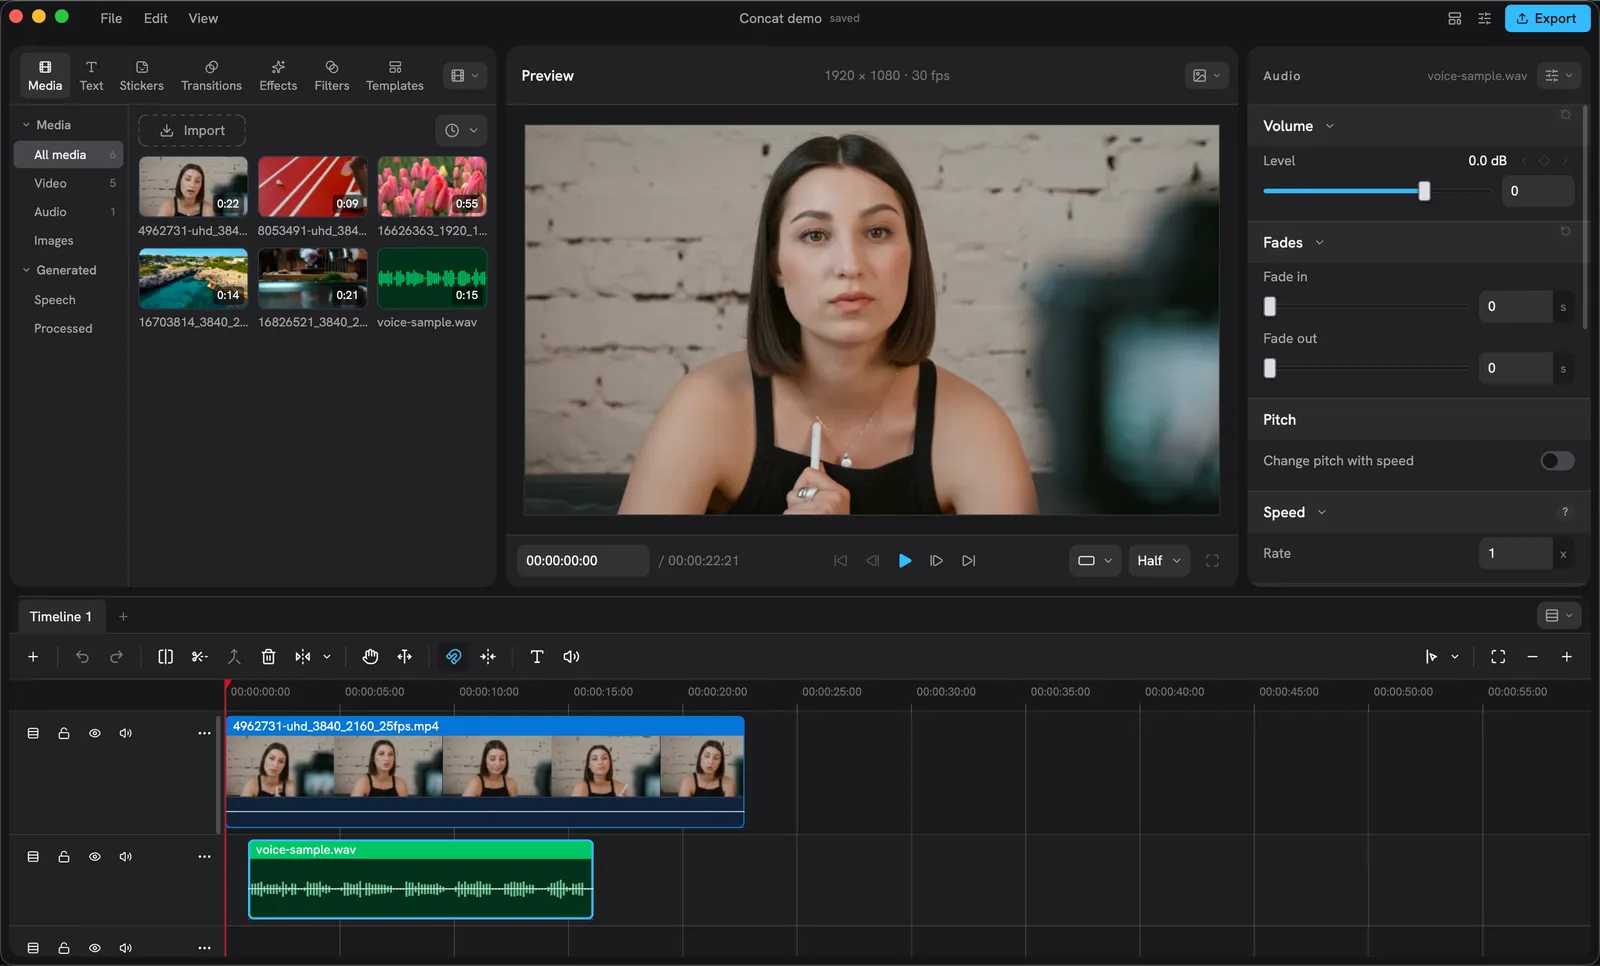
Task: Click the Volume Level slider handle
Action: tap(1424, 191)
